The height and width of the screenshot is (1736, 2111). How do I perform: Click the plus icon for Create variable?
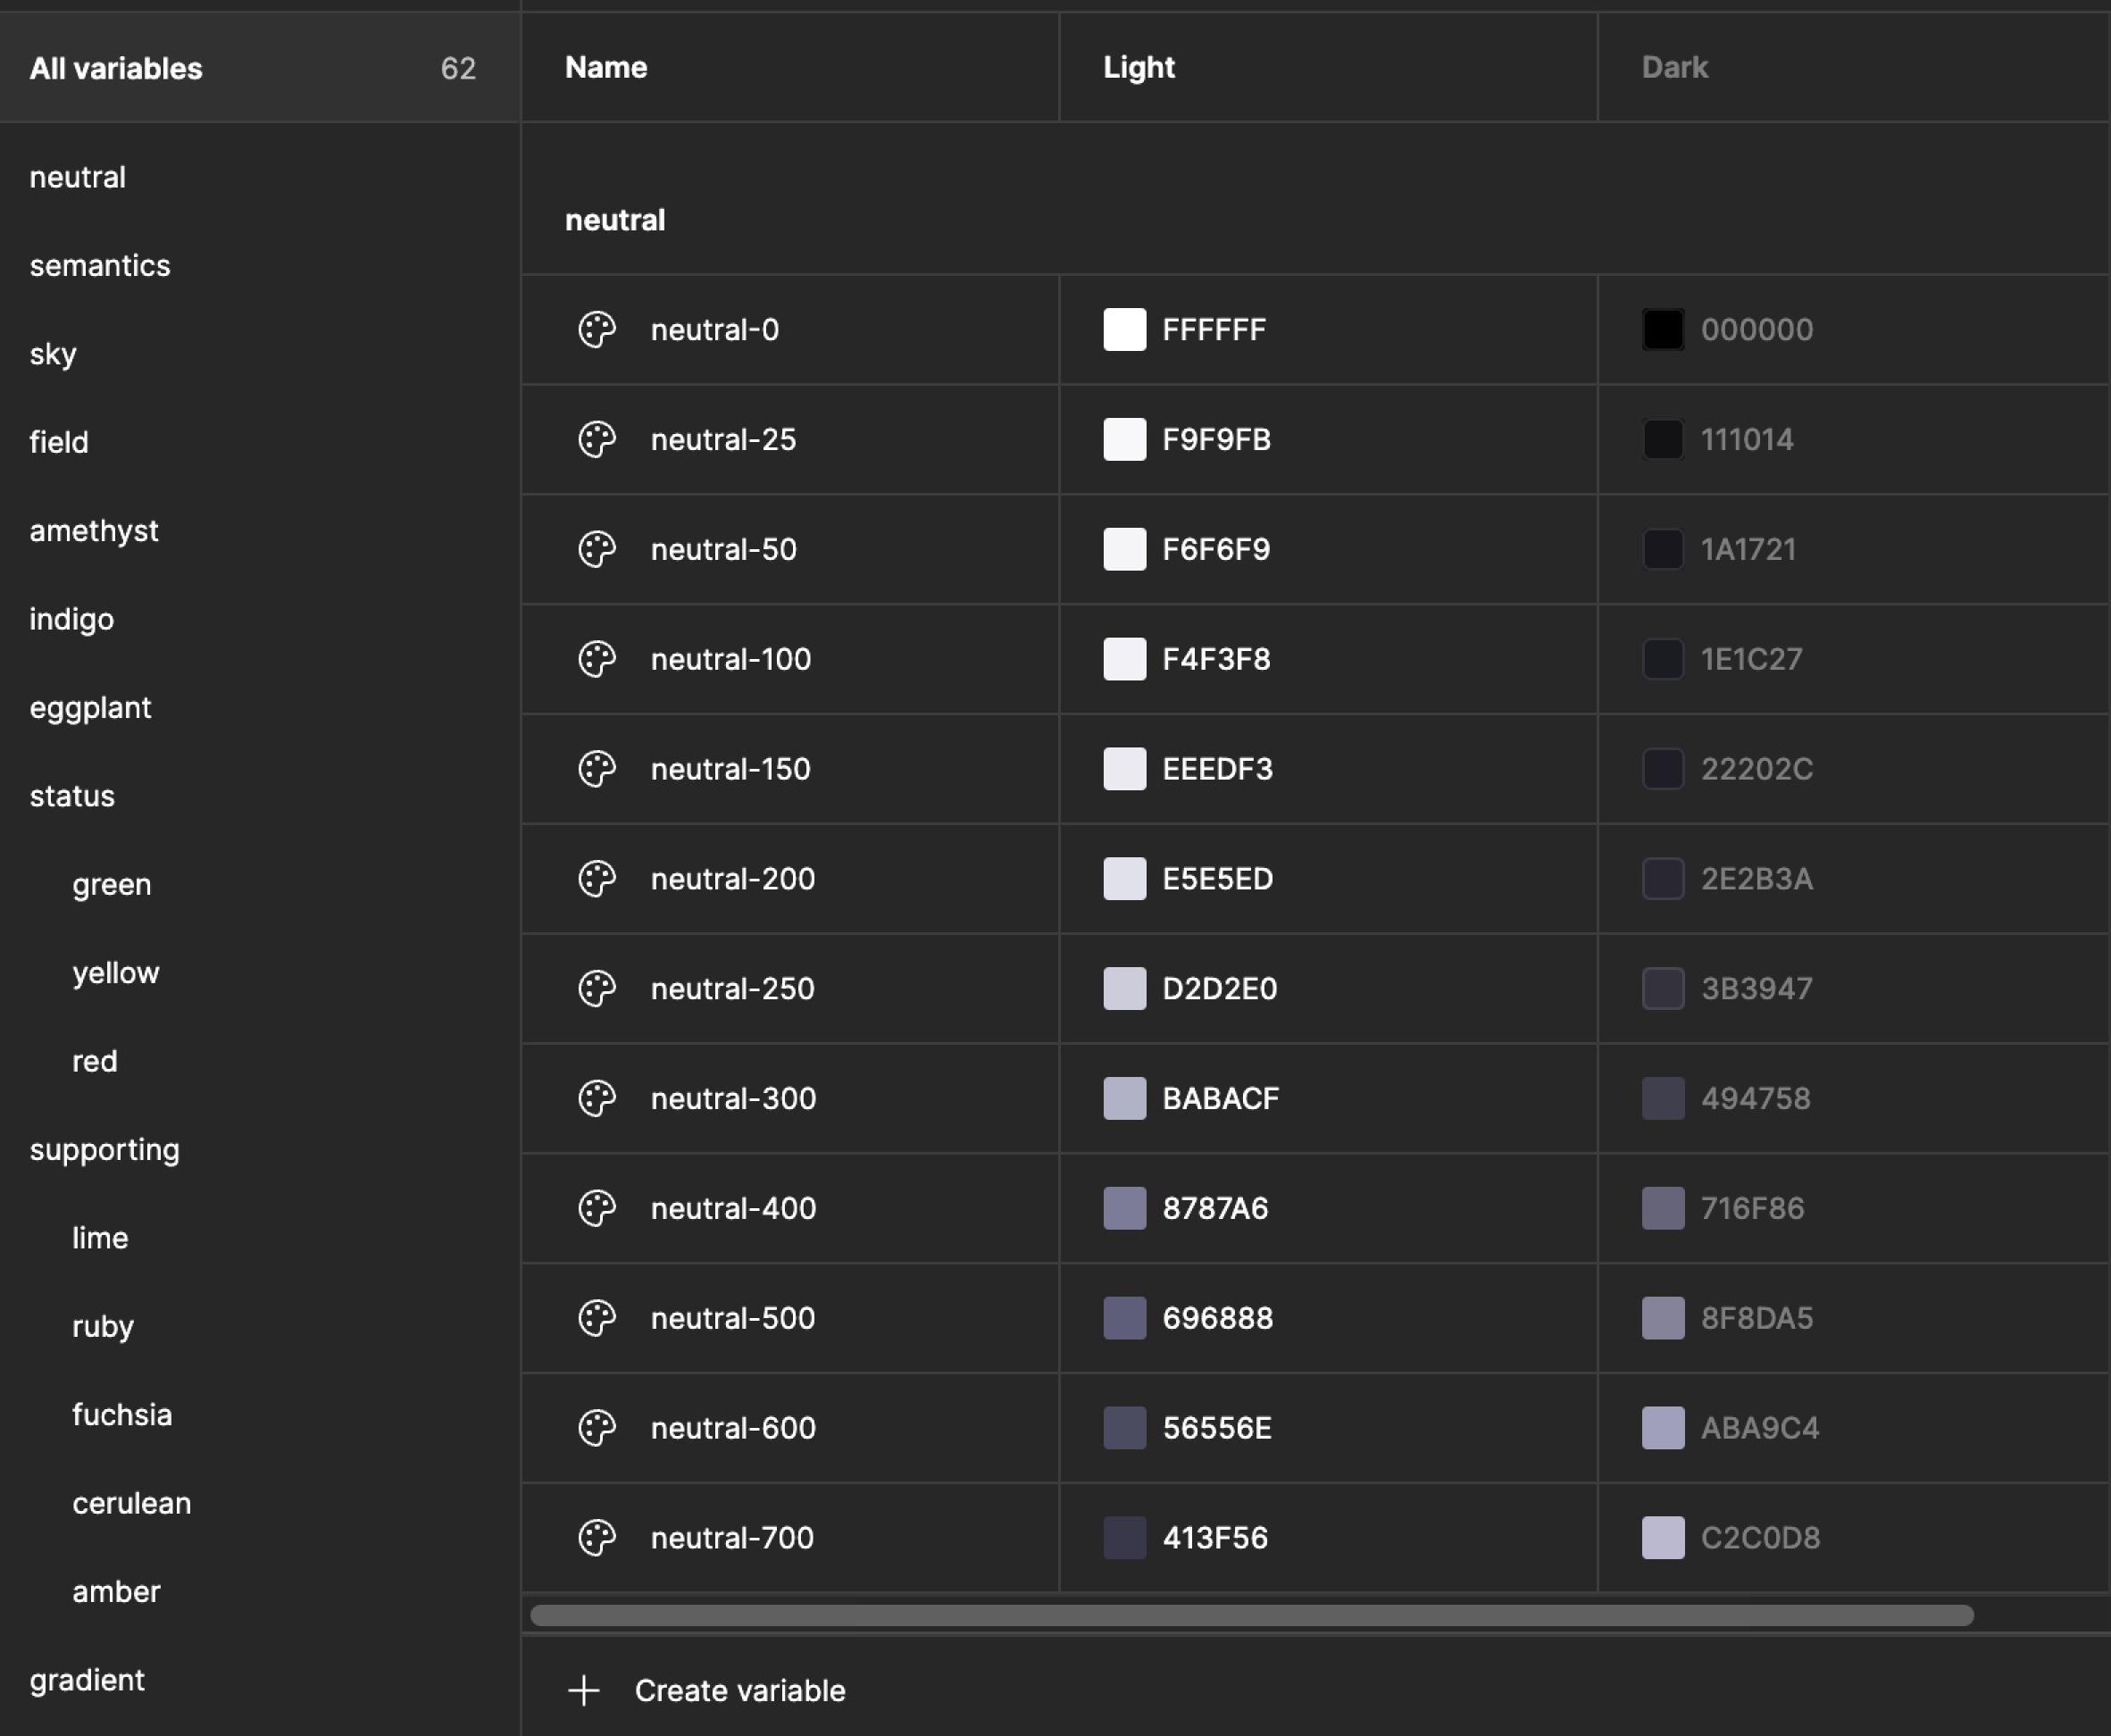(584, 1691)
